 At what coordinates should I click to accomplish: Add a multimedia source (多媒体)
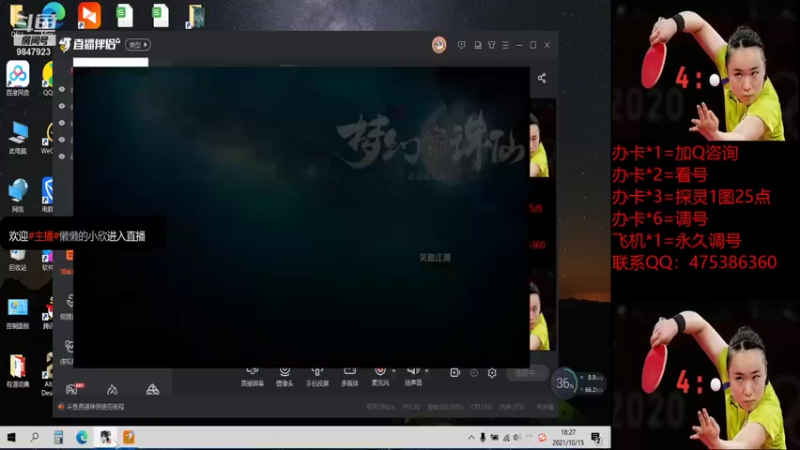[x=349, y=377]
